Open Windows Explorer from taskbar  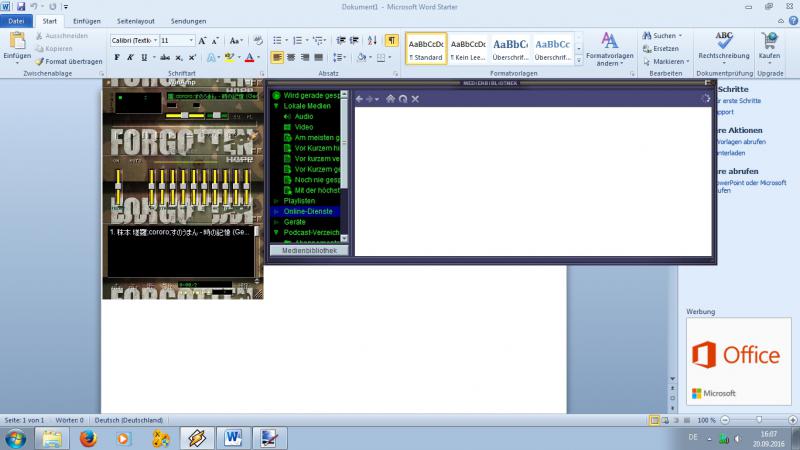52,438
